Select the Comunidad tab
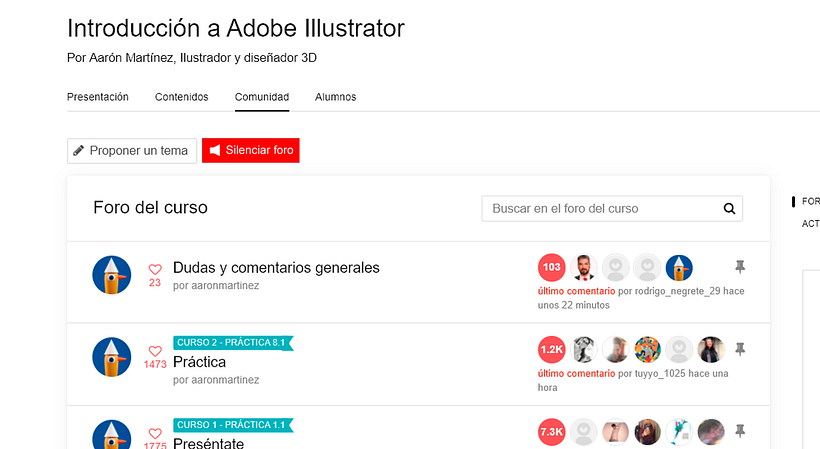The height and width of the screenshot is (449, 820). pyautogui.click(x=262, y=97)
